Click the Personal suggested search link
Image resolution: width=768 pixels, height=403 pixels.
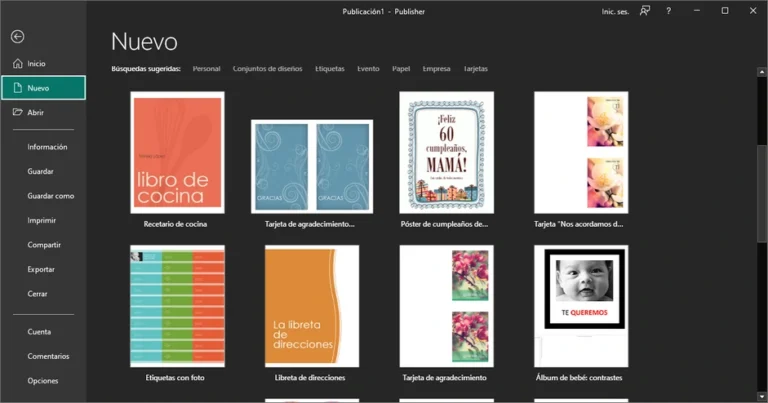tap(206, 69)
